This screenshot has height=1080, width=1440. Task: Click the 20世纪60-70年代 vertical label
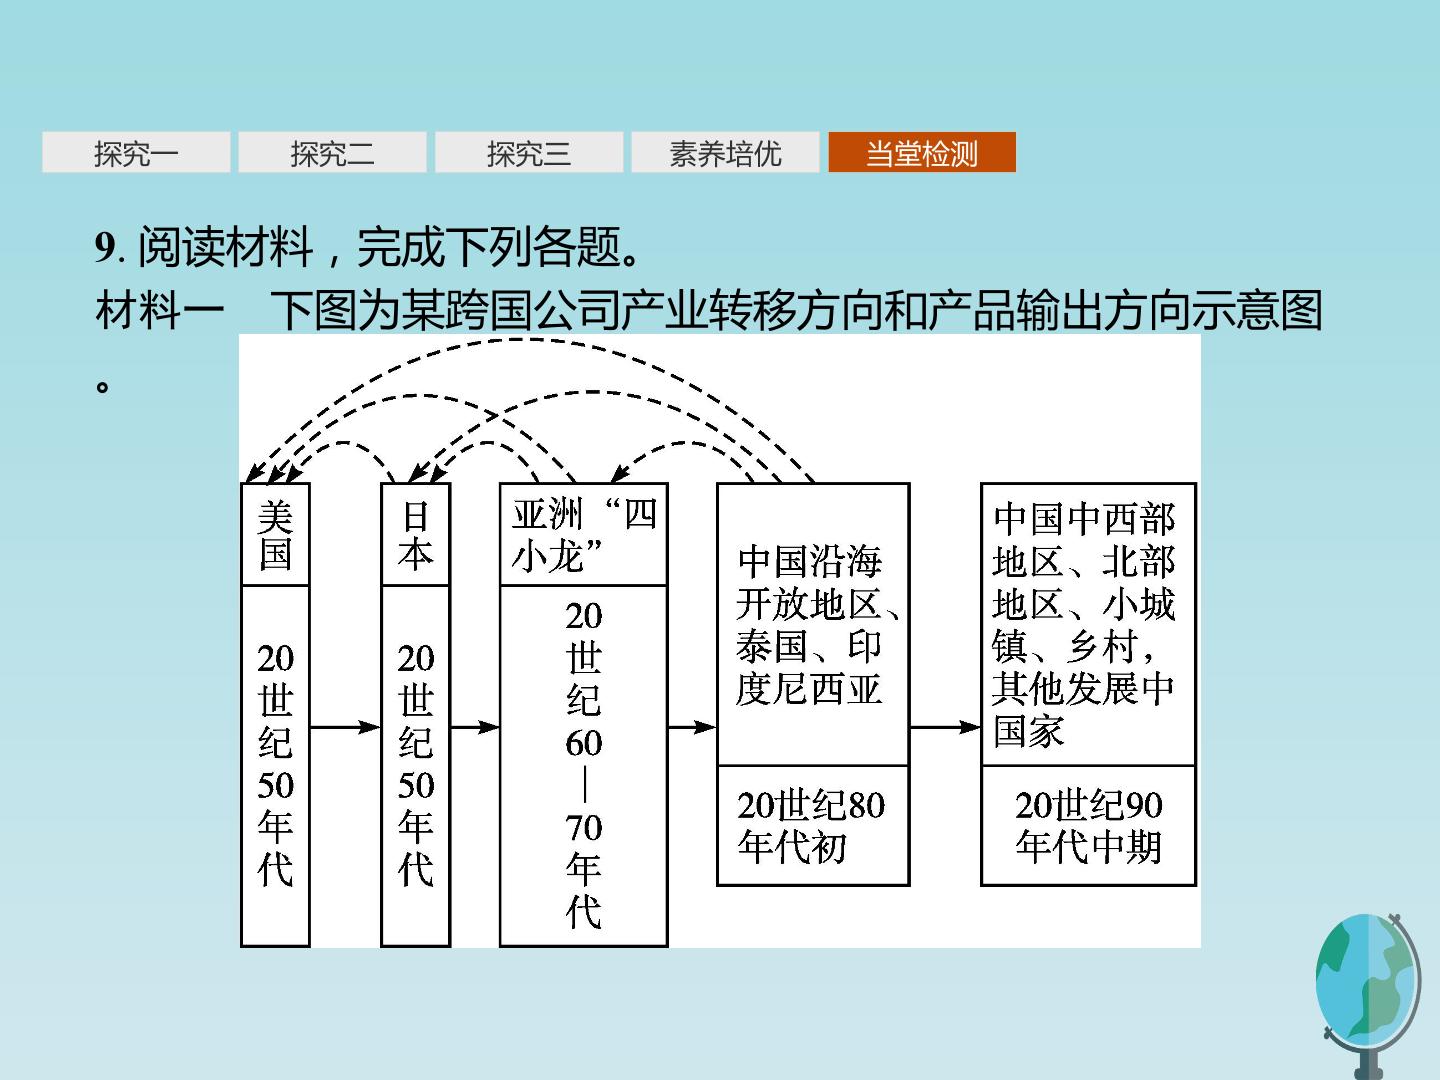(583, 766)
